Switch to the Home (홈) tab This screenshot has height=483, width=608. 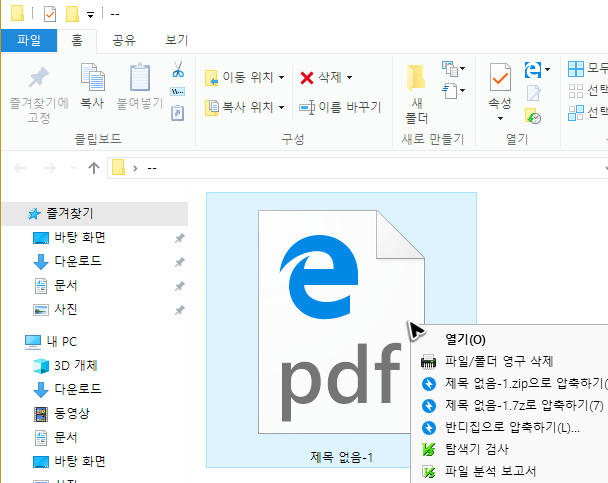coord(77,40)
